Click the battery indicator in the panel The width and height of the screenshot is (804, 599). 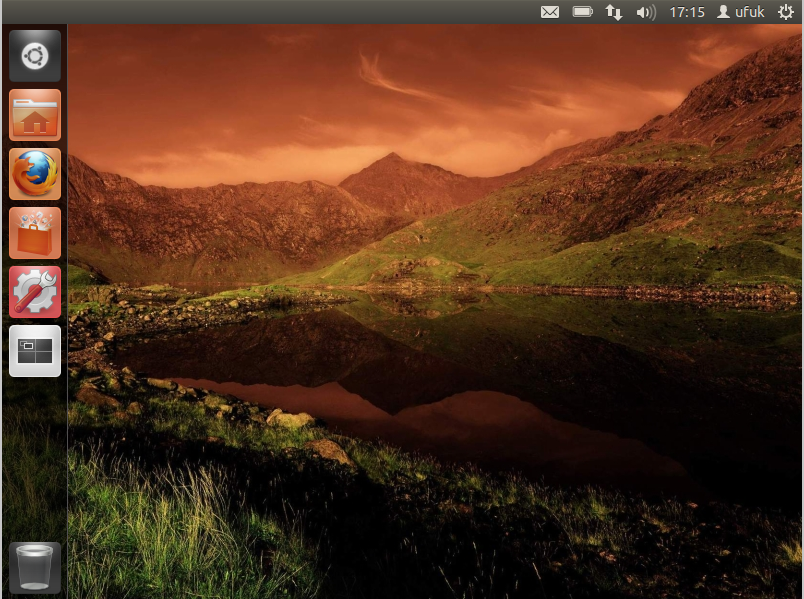point(582,12)
